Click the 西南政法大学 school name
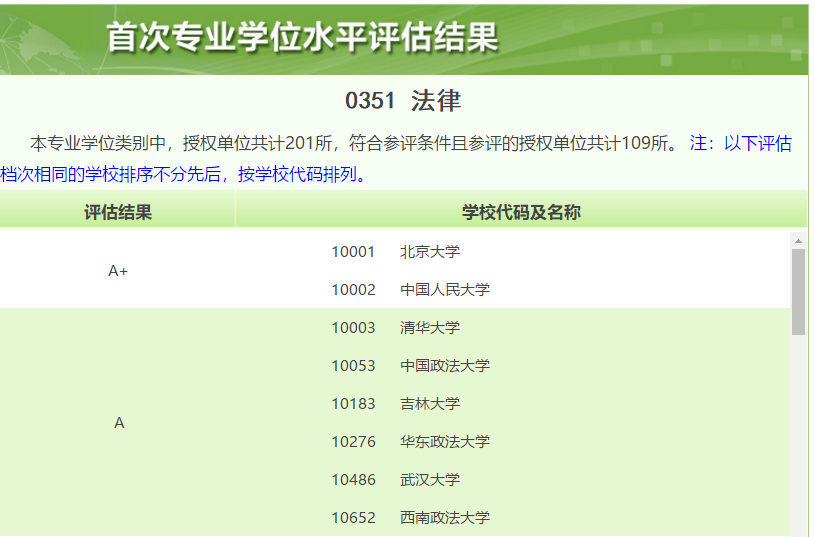This screenshot has width=814, height=537. tap(445, 518)
